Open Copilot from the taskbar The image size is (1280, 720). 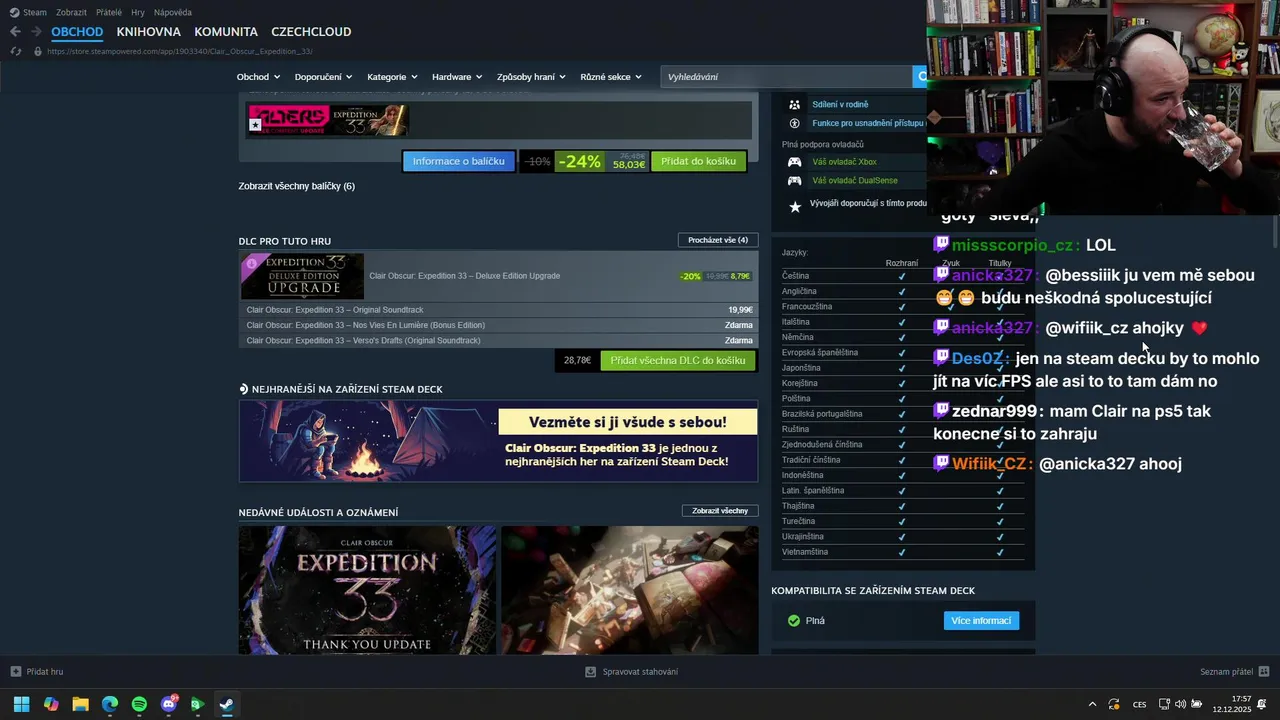click(x=51, y=704)
